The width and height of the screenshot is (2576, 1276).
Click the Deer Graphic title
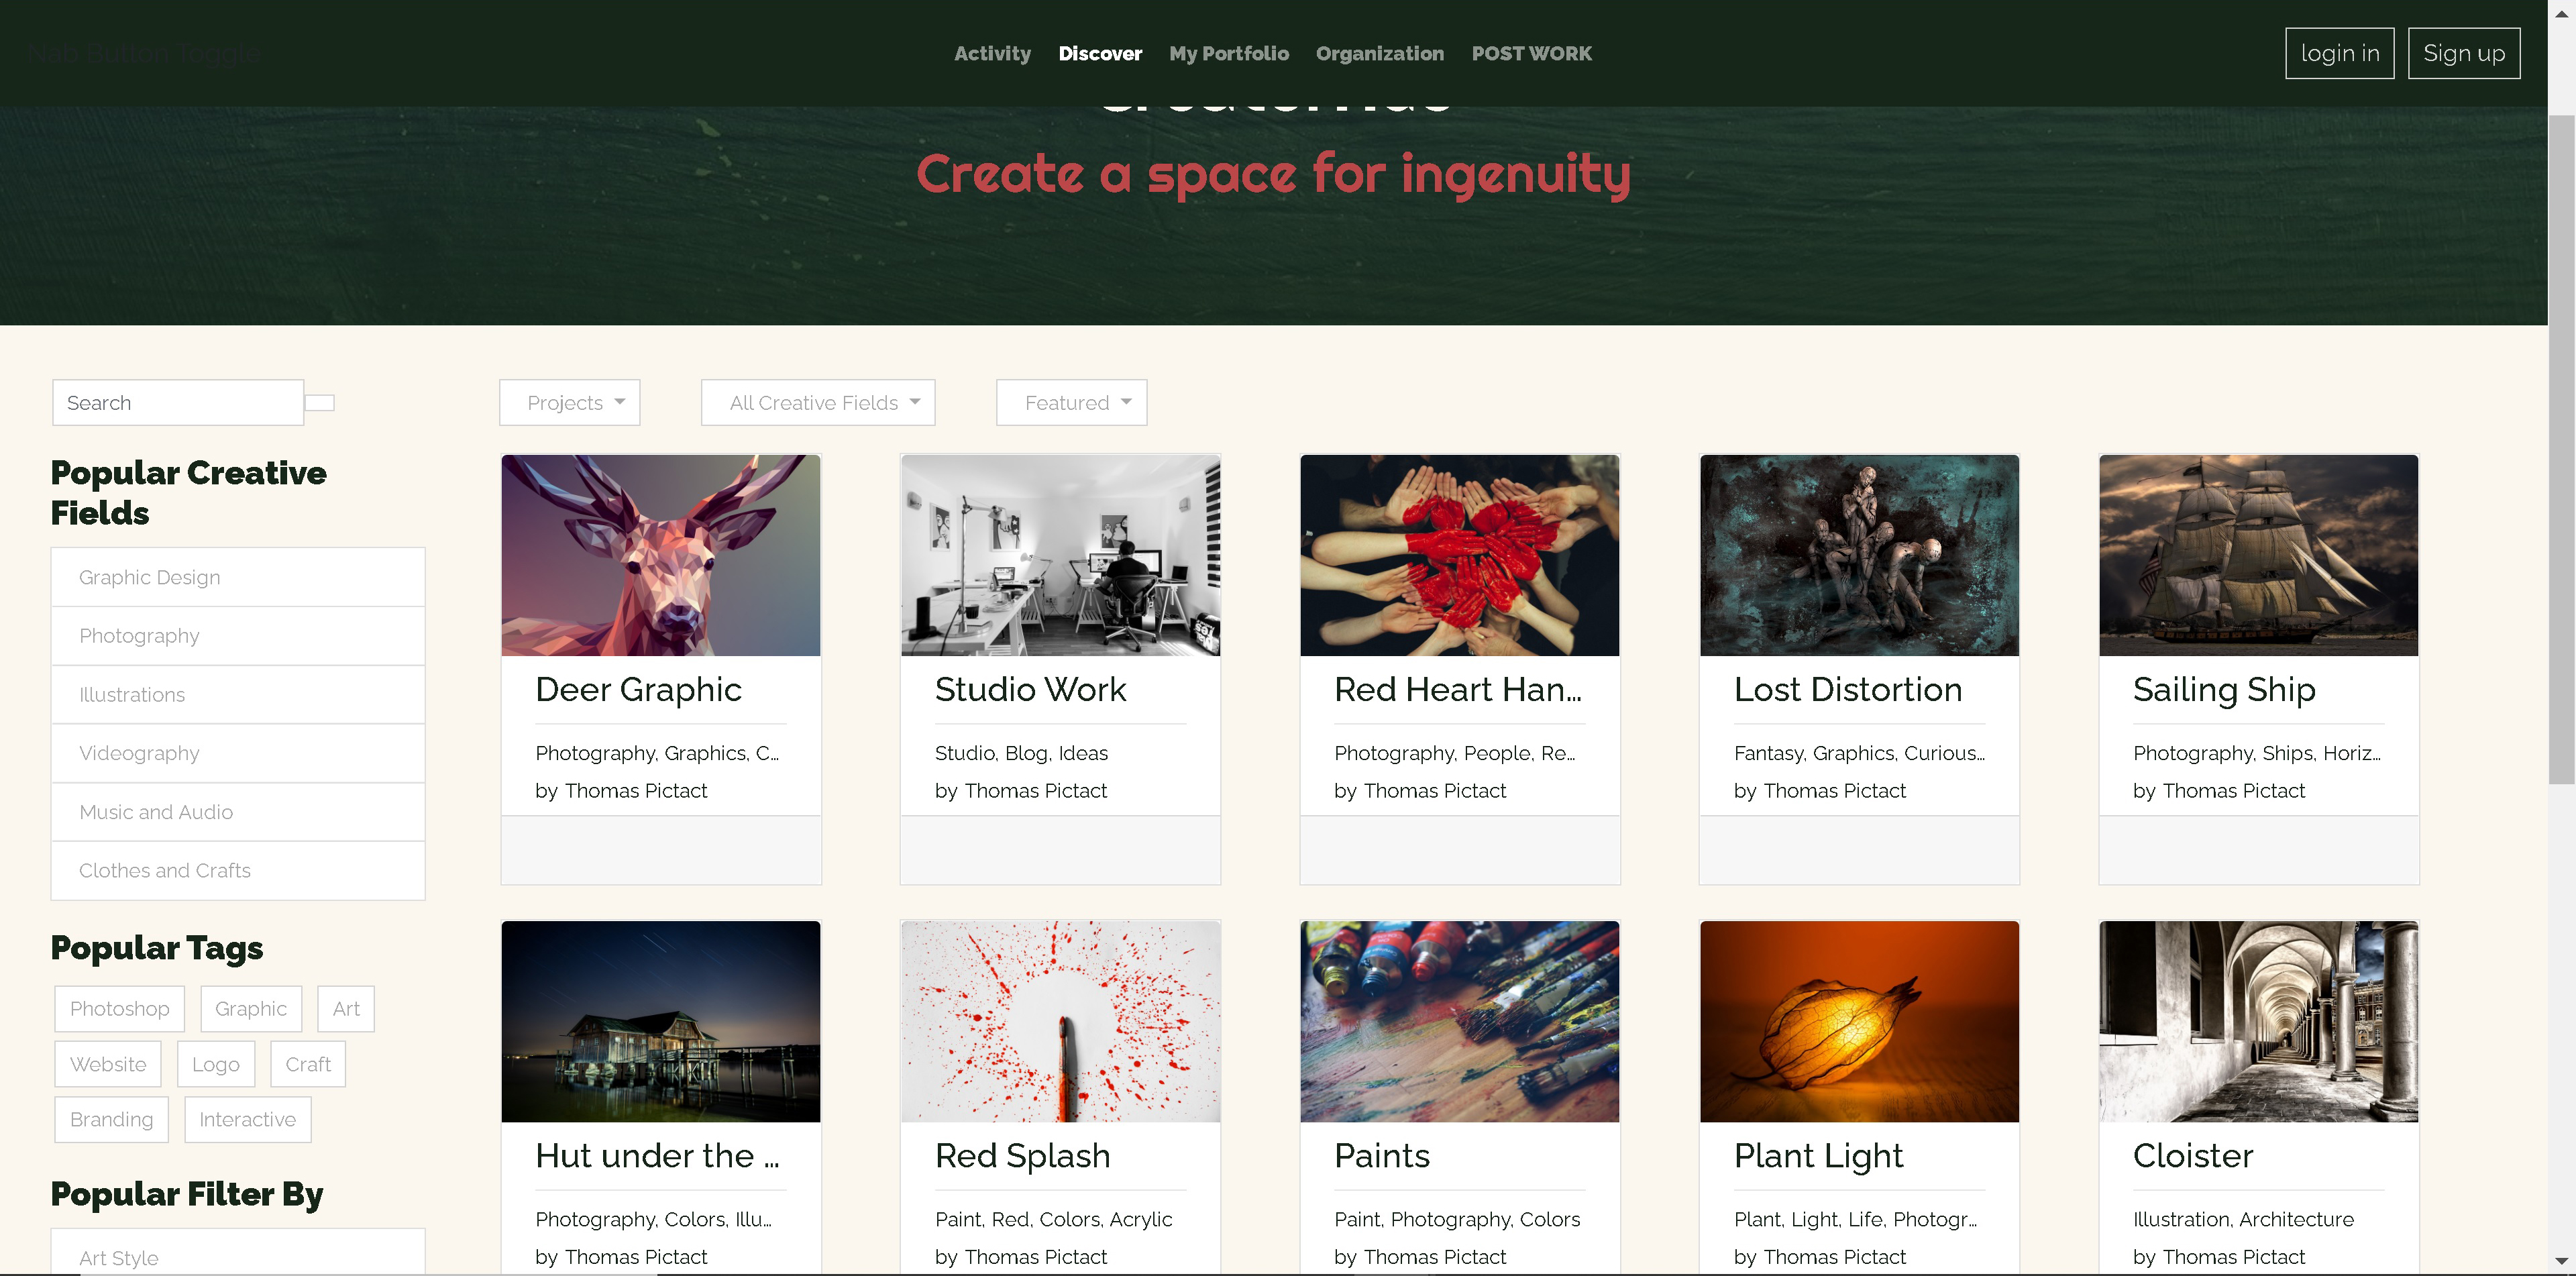tap(638, 690)
